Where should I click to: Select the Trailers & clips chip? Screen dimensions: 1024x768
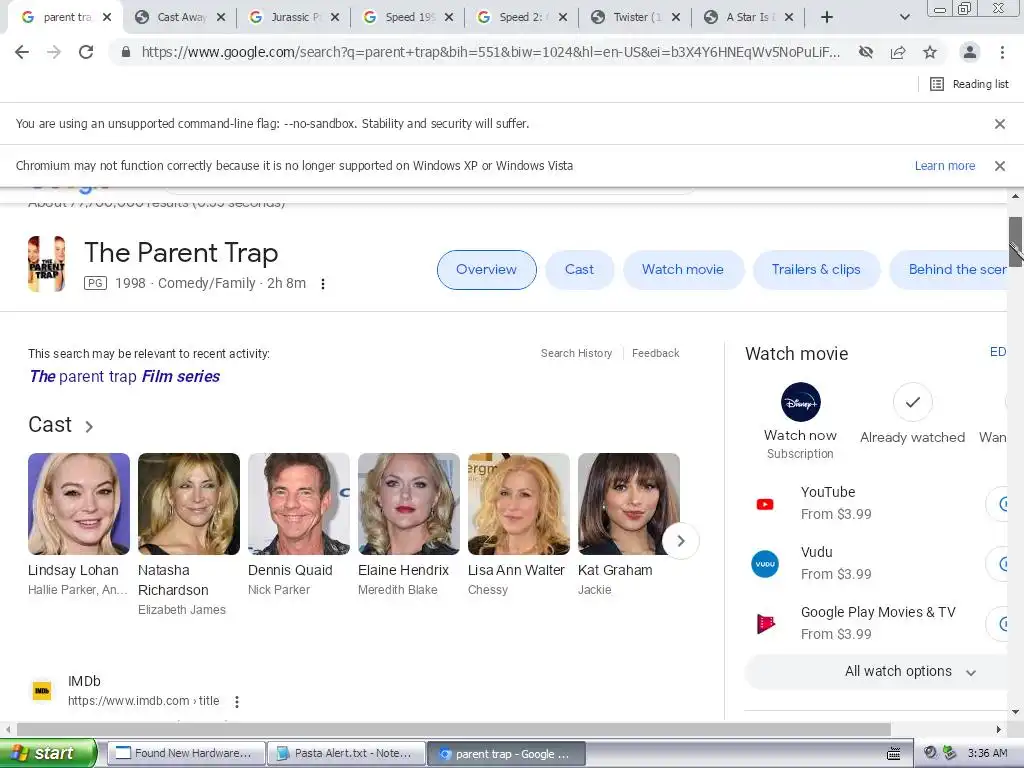tap(816, 270)
